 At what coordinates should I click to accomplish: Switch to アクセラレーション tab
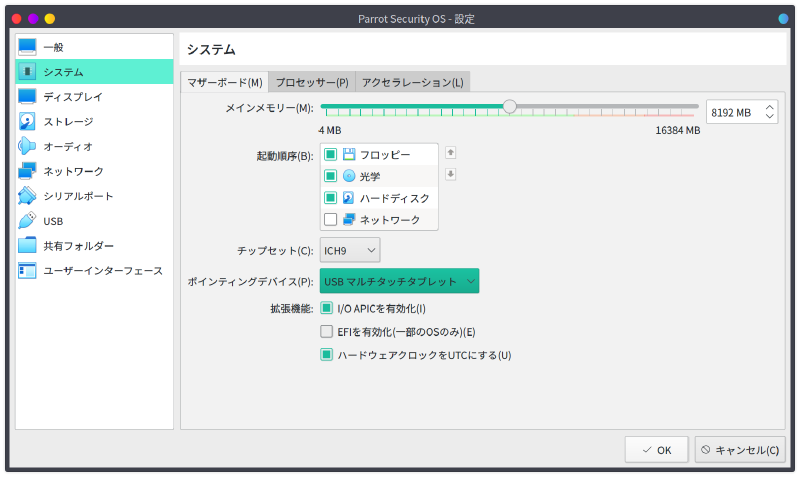[x=413, y=82]
